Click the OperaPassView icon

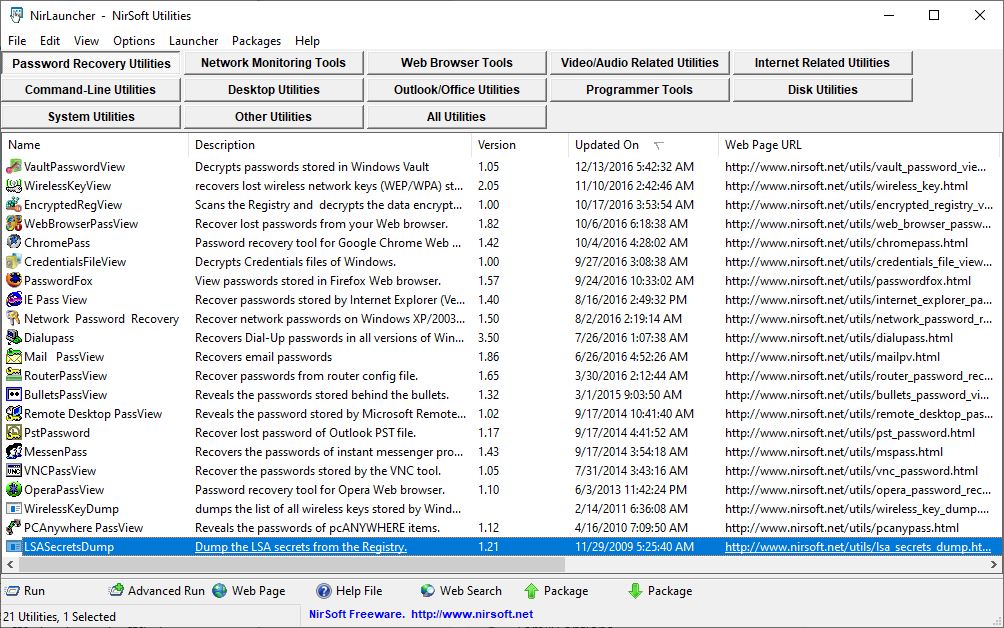point(13,490)
